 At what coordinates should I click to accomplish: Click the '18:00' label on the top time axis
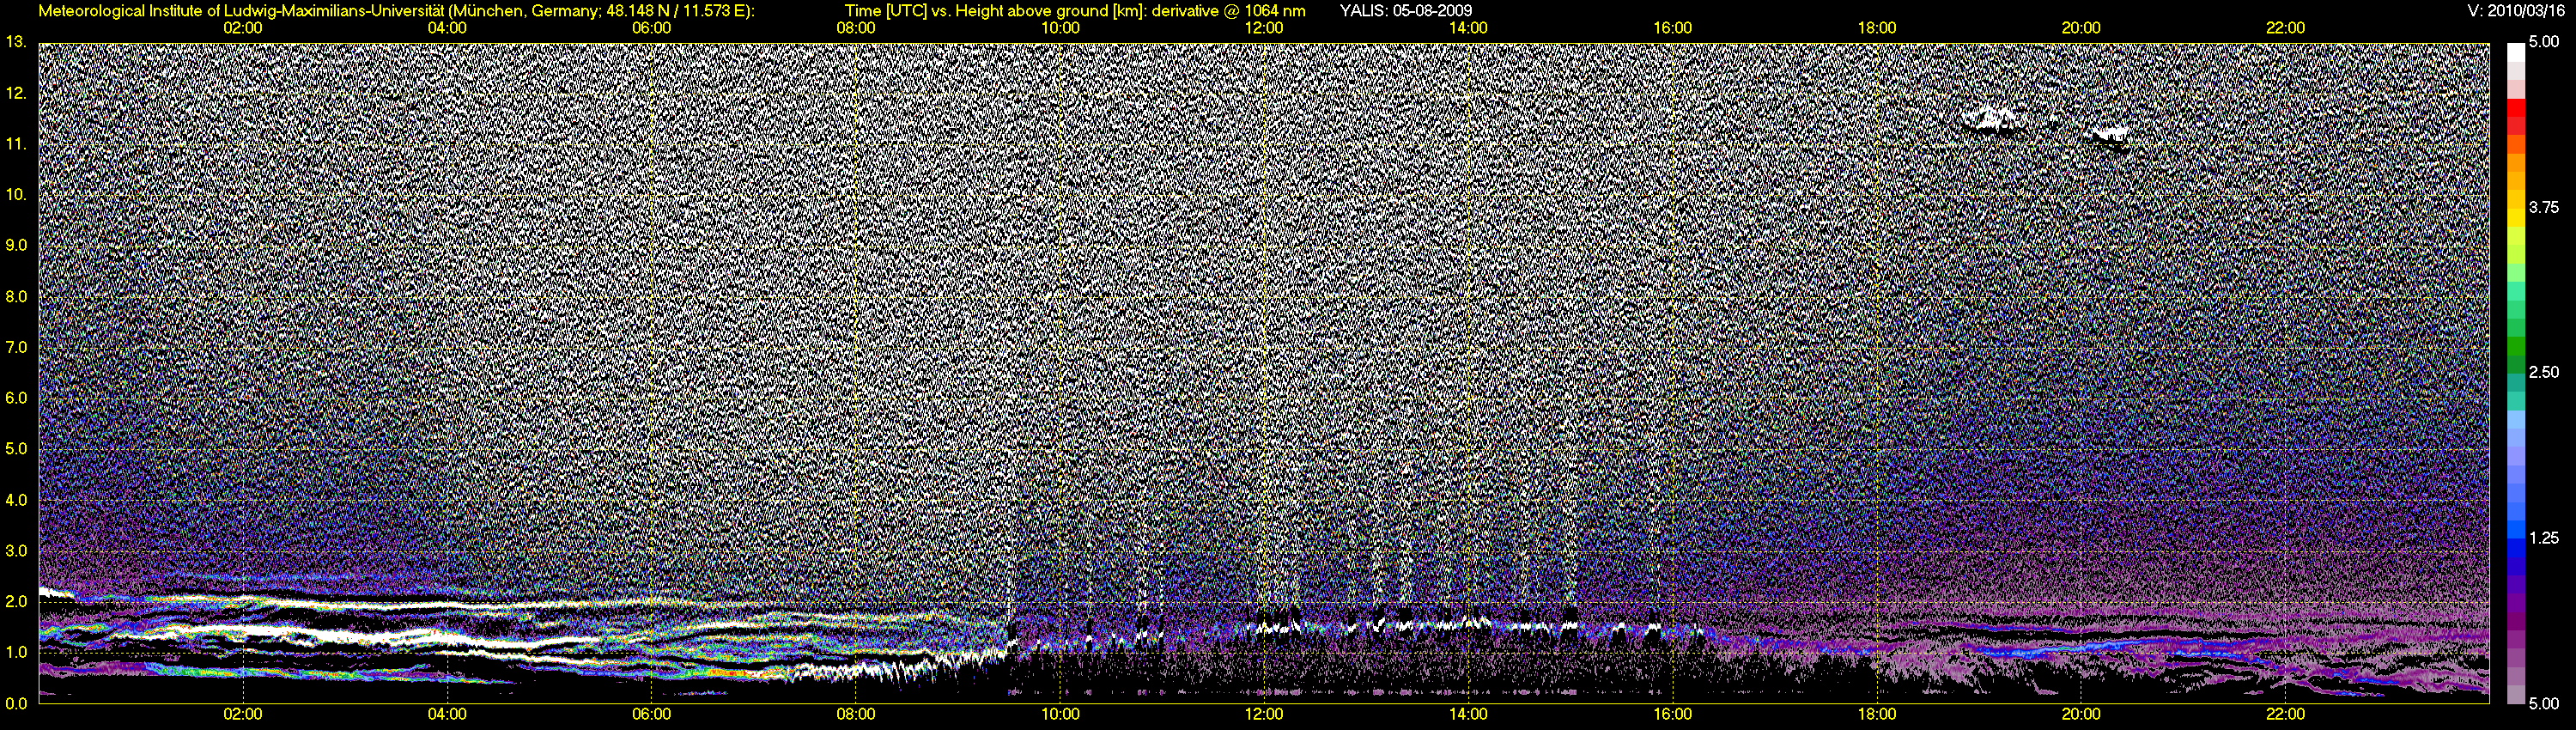coord(1877,28)
